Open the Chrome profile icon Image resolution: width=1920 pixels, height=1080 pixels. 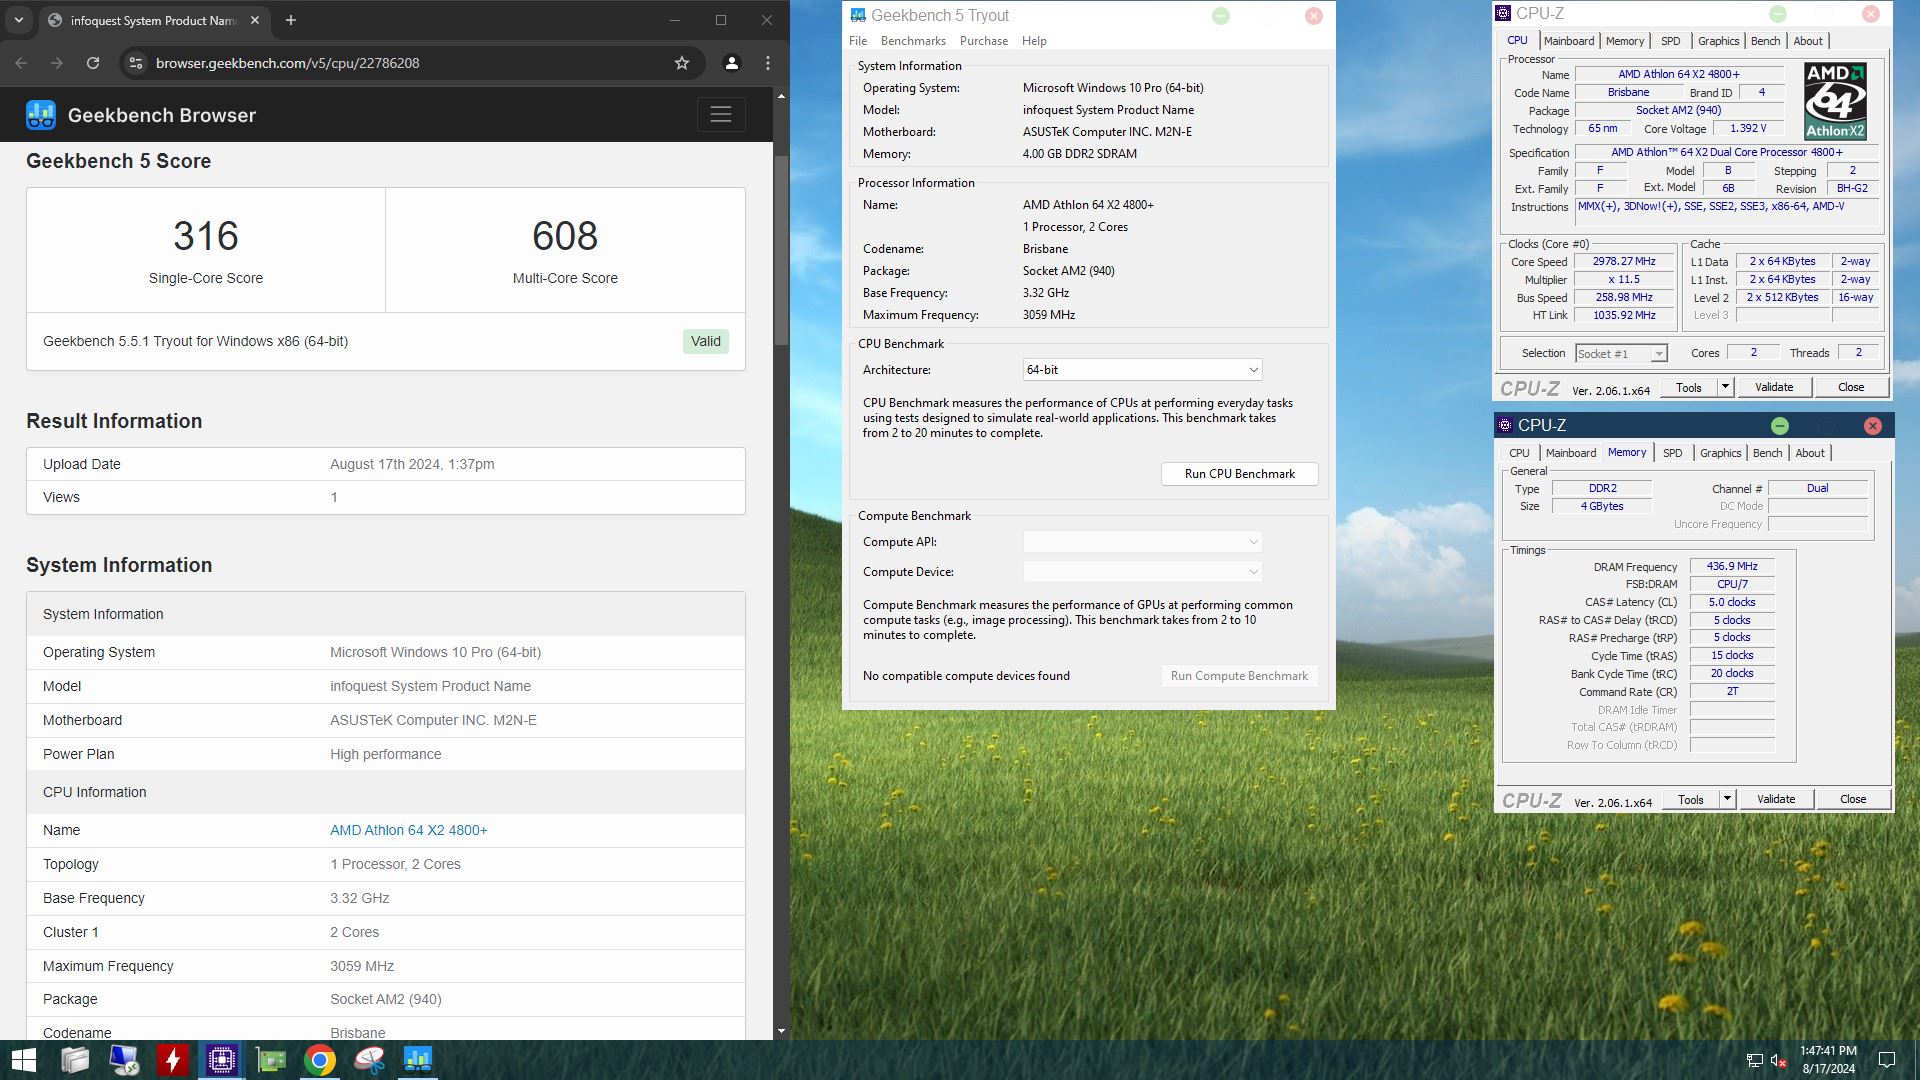tap(732, 63)
